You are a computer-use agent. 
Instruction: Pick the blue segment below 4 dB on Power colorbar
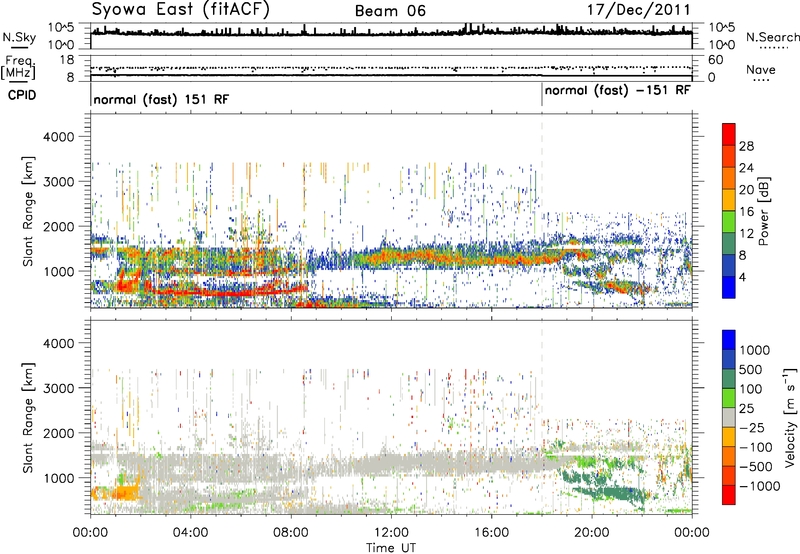pos(729,288)
